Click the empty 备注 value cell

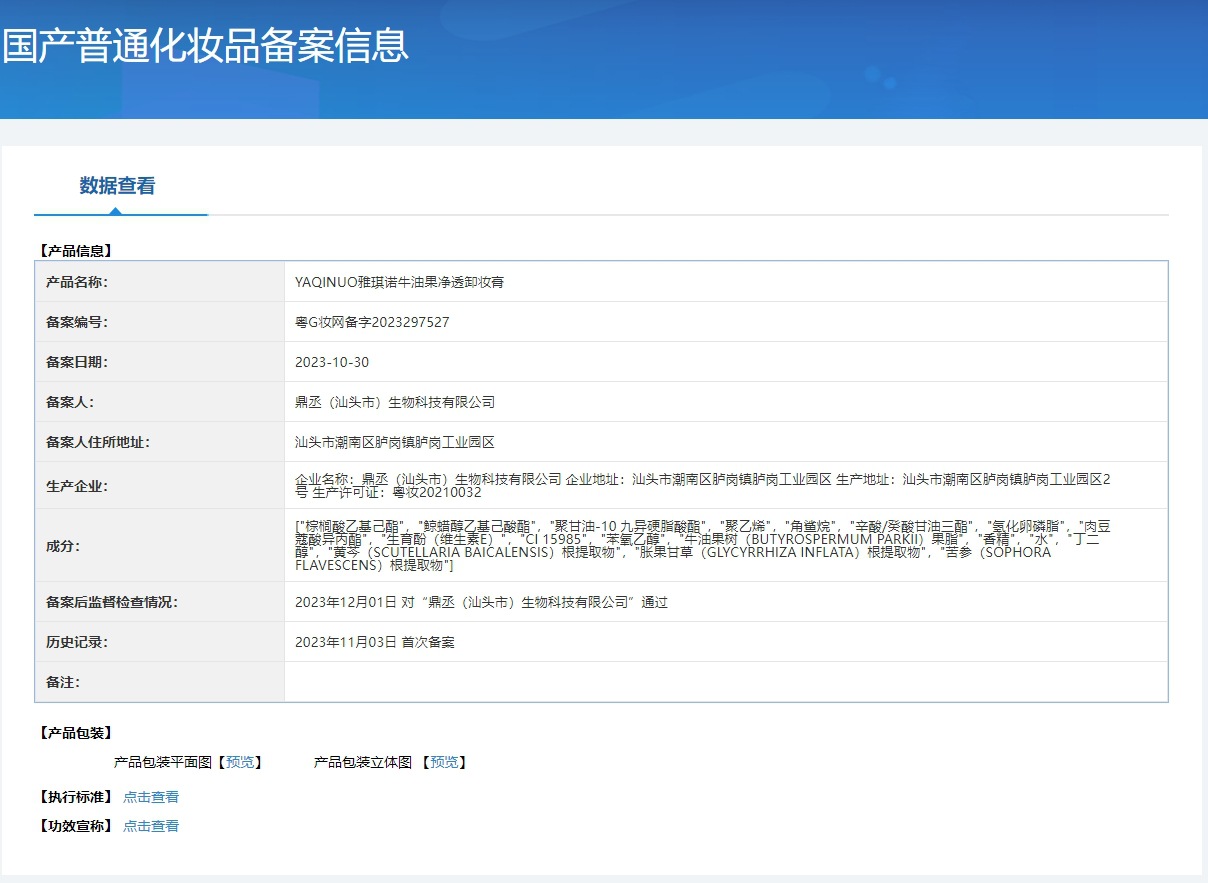[725, 682]
